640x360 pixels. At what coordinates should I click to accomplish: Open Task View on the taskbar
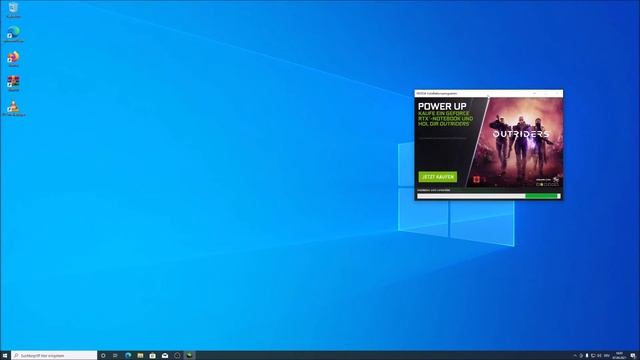click(115, 356)
